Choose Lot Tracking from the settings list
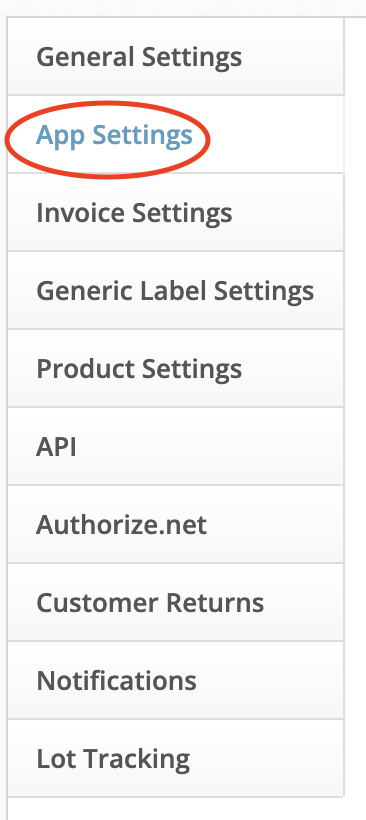This screenshot has width=366, height=820. (x=176, y=758)
